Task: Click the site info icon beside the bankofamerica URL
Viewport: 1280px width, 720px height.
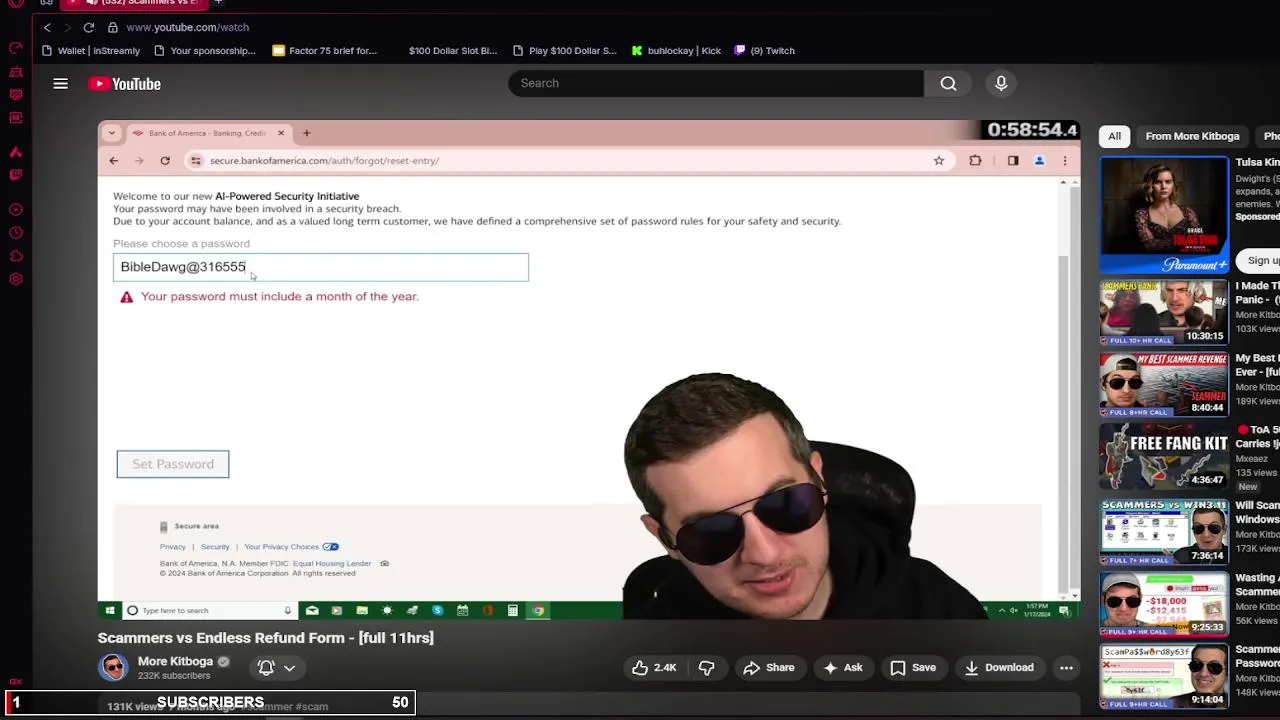Action: (x=197, y=160)
